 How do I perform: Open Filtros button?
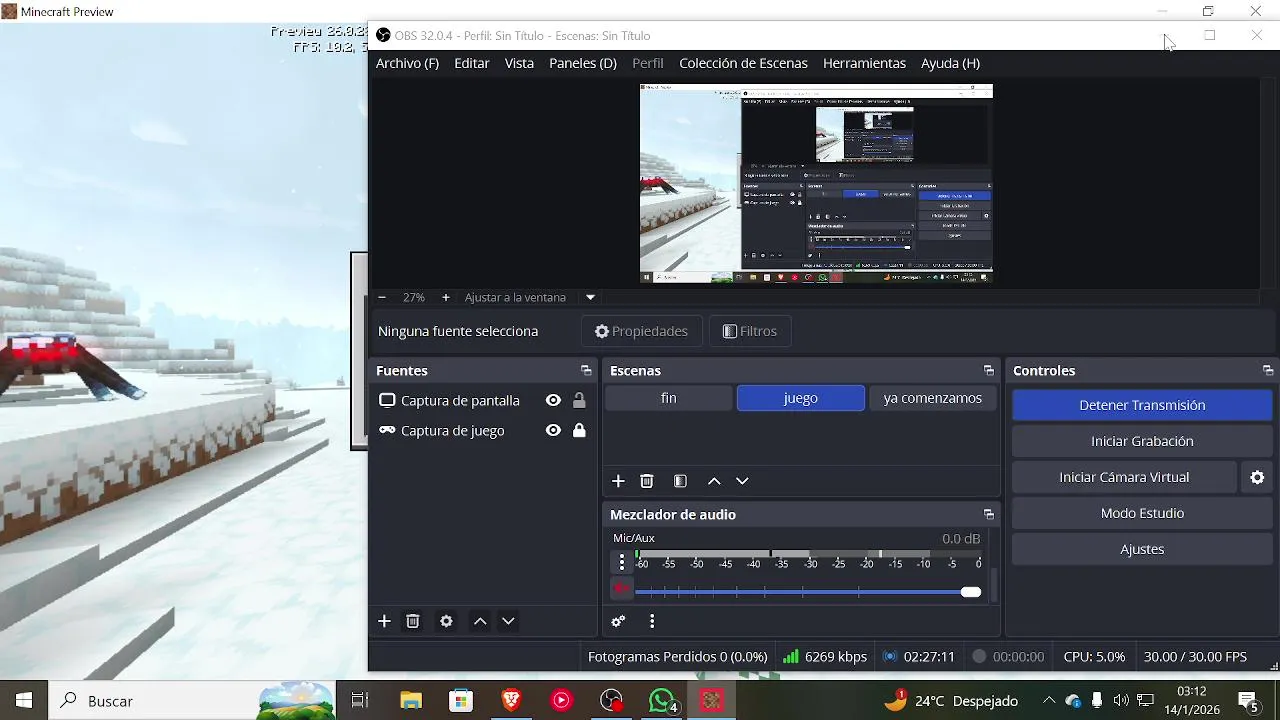[x=749, y=331]
